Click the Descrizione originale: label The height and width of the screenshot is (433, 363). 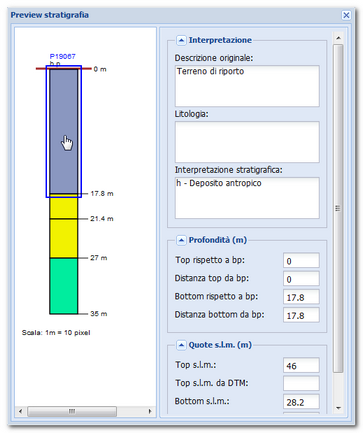point(214,58)
